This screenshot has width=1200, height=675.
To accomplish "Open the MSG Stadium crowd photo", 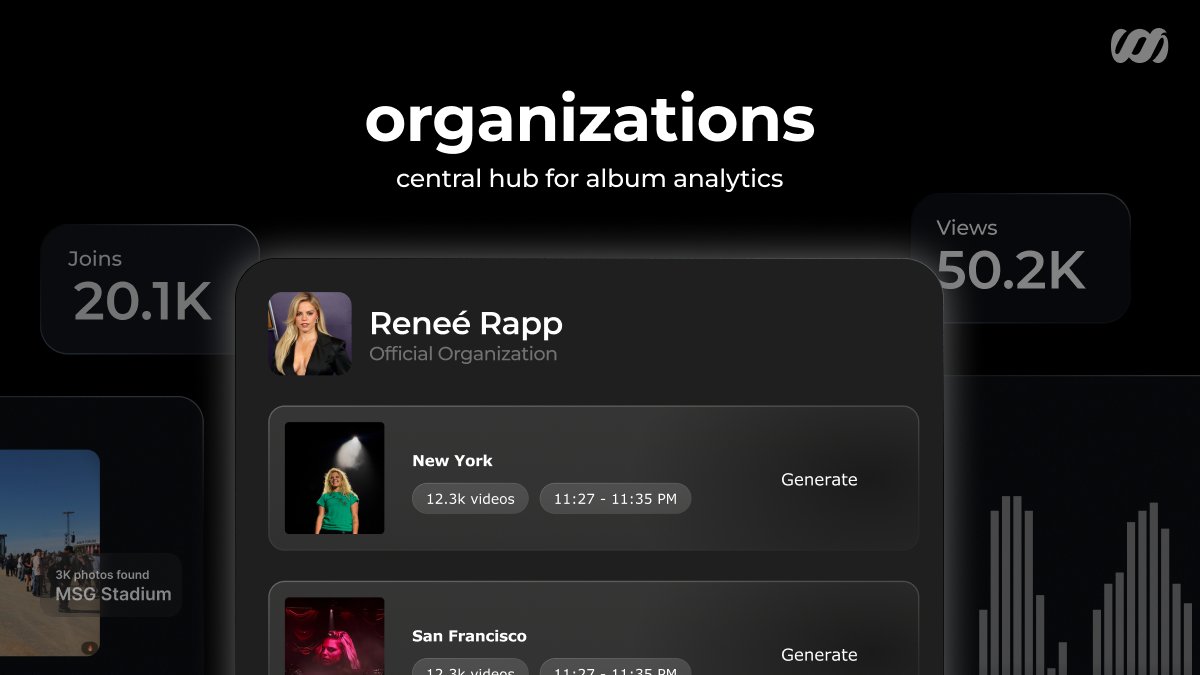I will (x=50, y=553).
